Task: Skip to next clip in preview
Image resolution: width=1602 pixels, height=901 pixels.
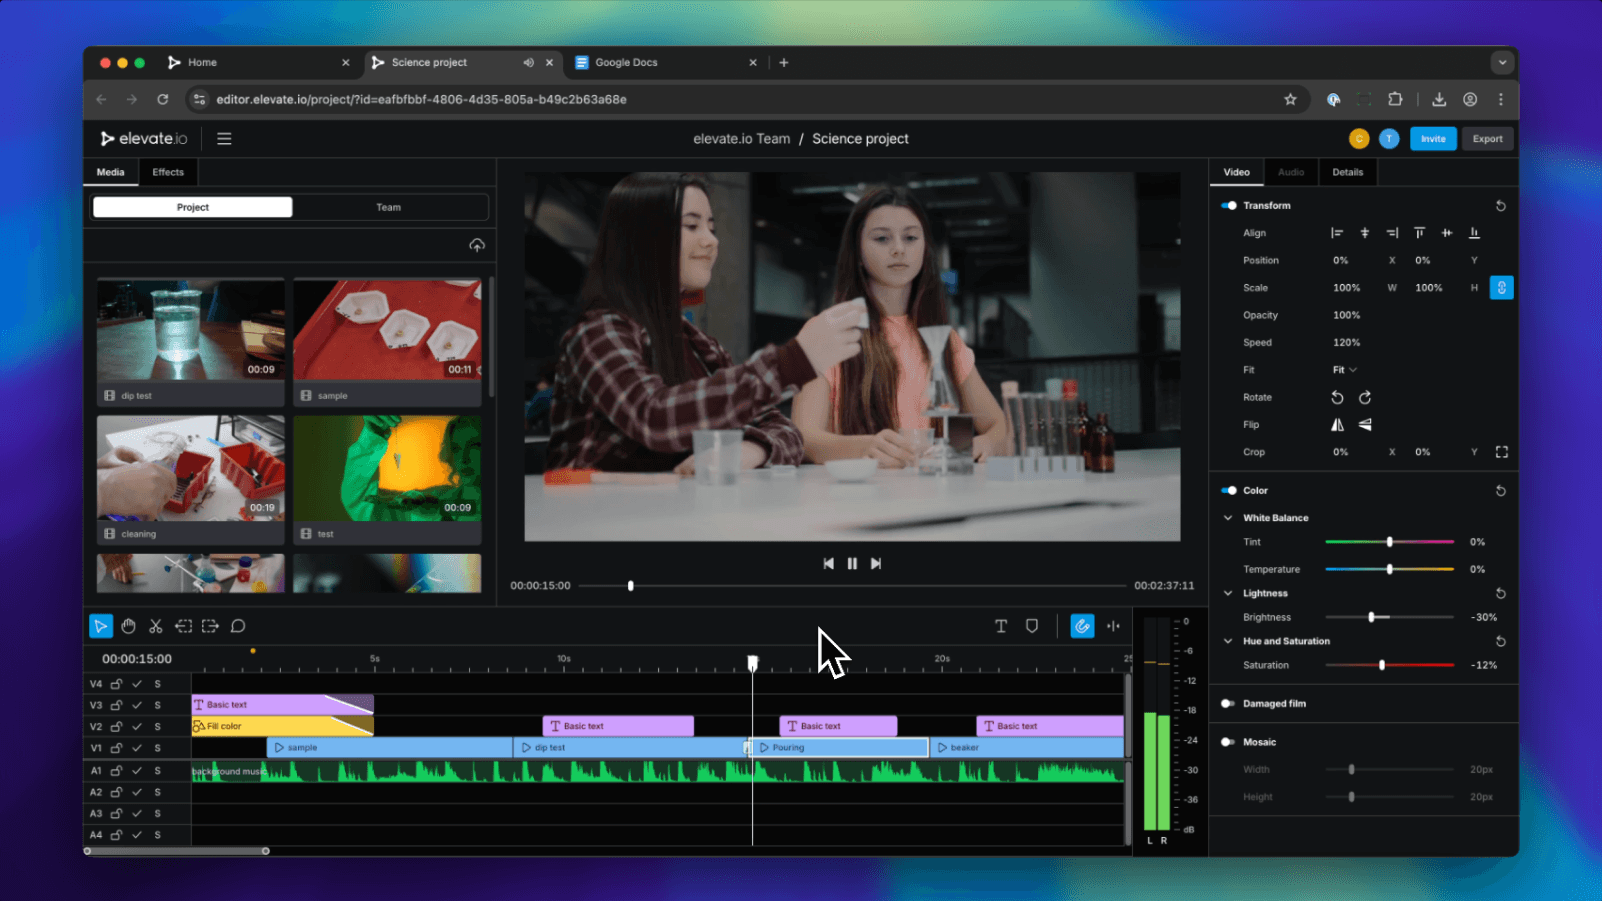Action: 876,564
